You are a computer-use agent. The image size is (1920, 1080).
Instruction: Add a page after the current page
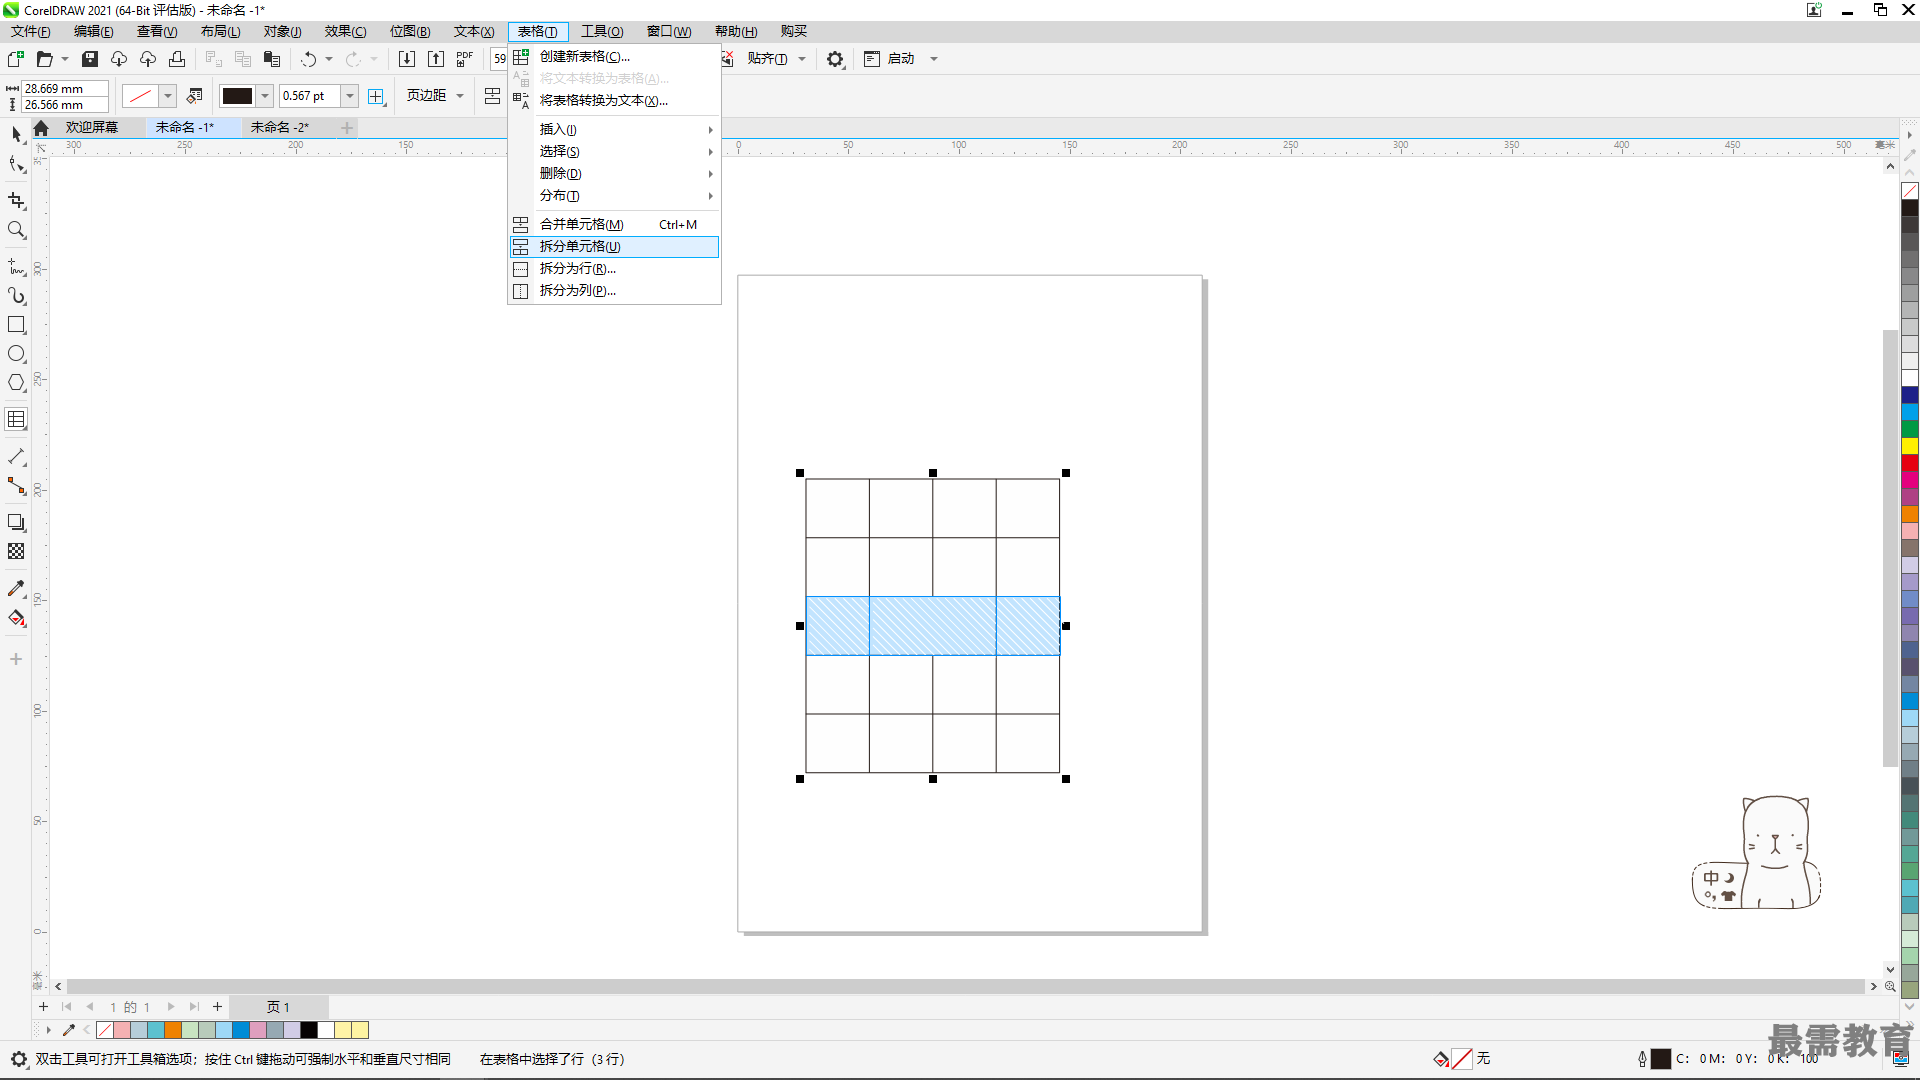point(217,1007)
